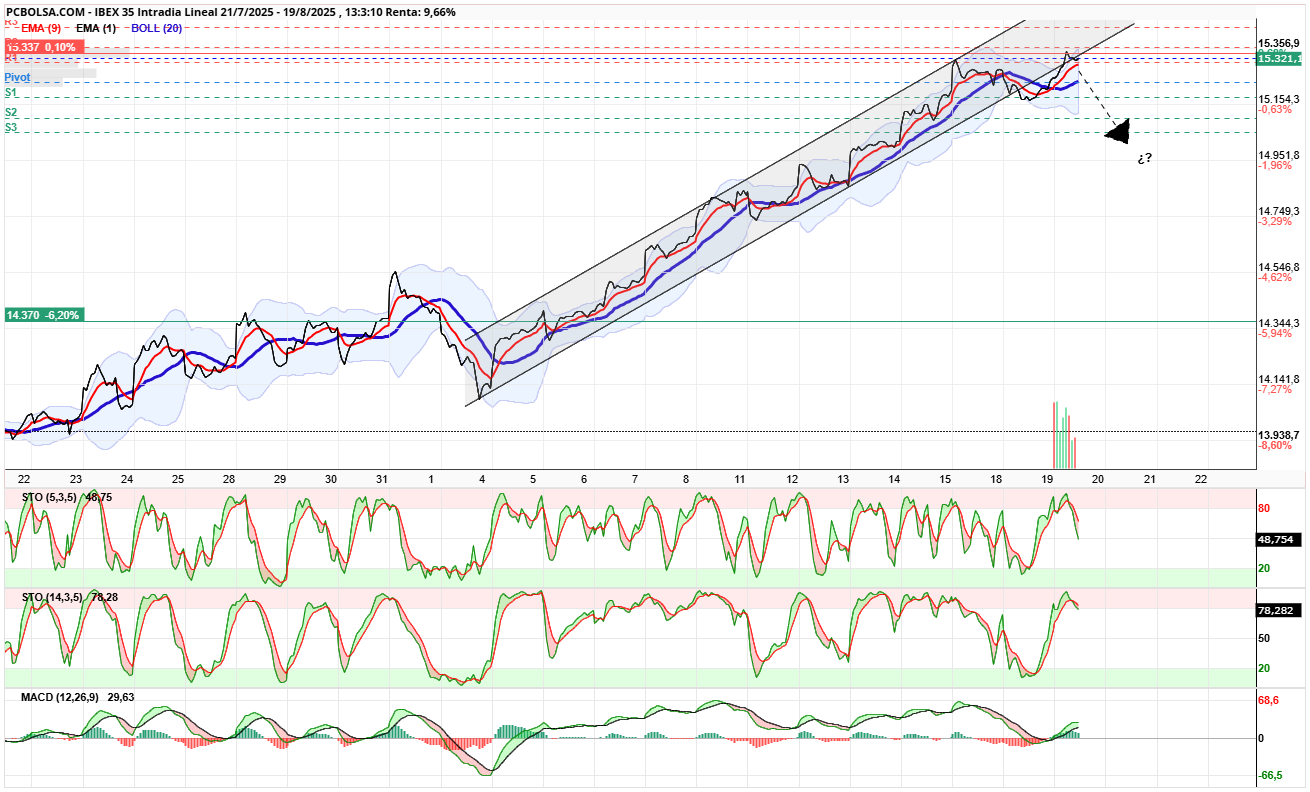Click the '68,6' MACD scale value
Image resolution: width=1310 pixels, height=792 pixels.
pyautogui.click(x=1268, y=701)
